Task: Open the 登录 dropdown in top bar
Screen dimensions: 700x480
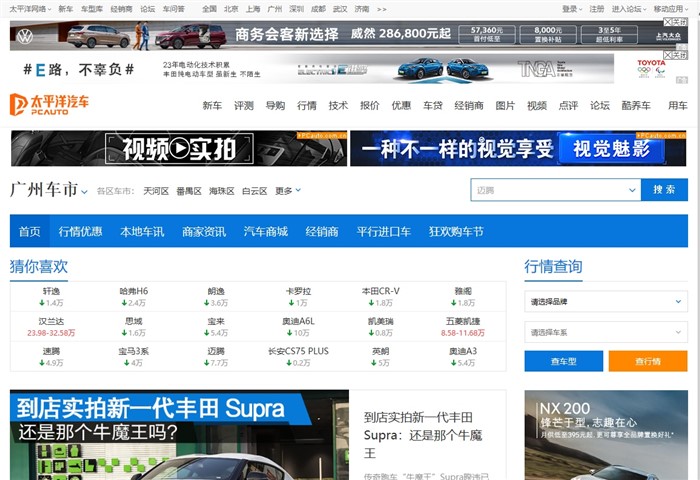Action: tap(572, 9)
